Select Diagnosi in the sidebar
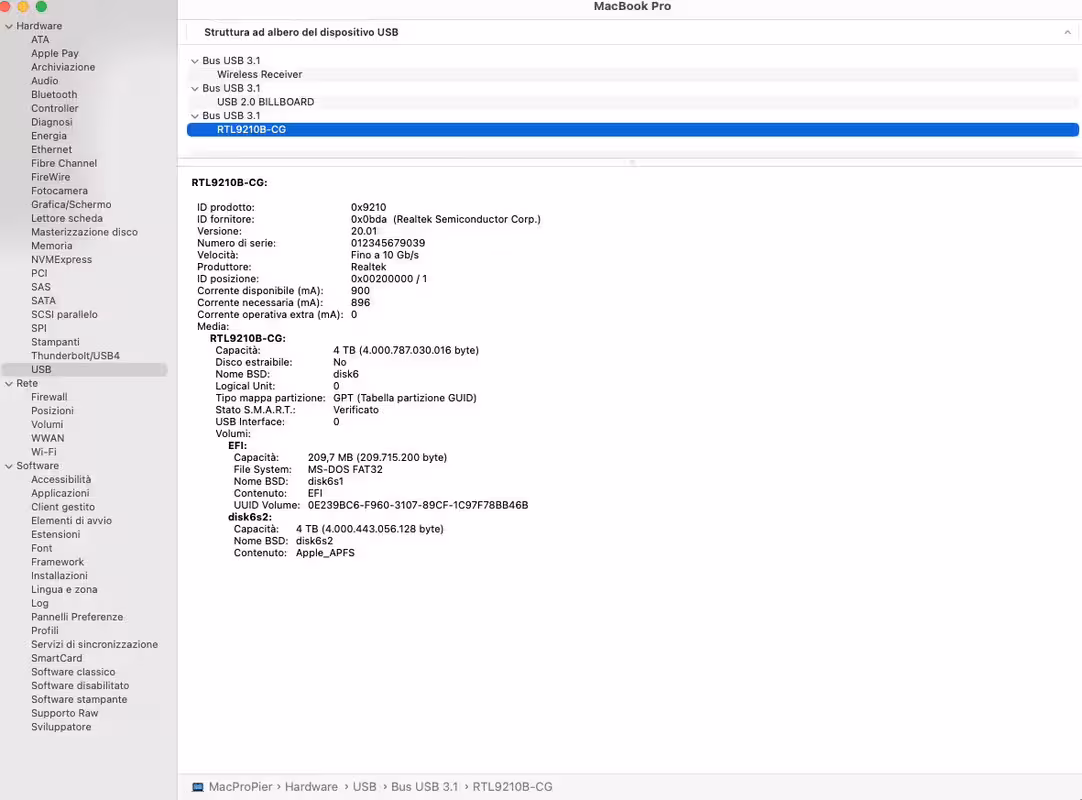 (x=51, y=122)
